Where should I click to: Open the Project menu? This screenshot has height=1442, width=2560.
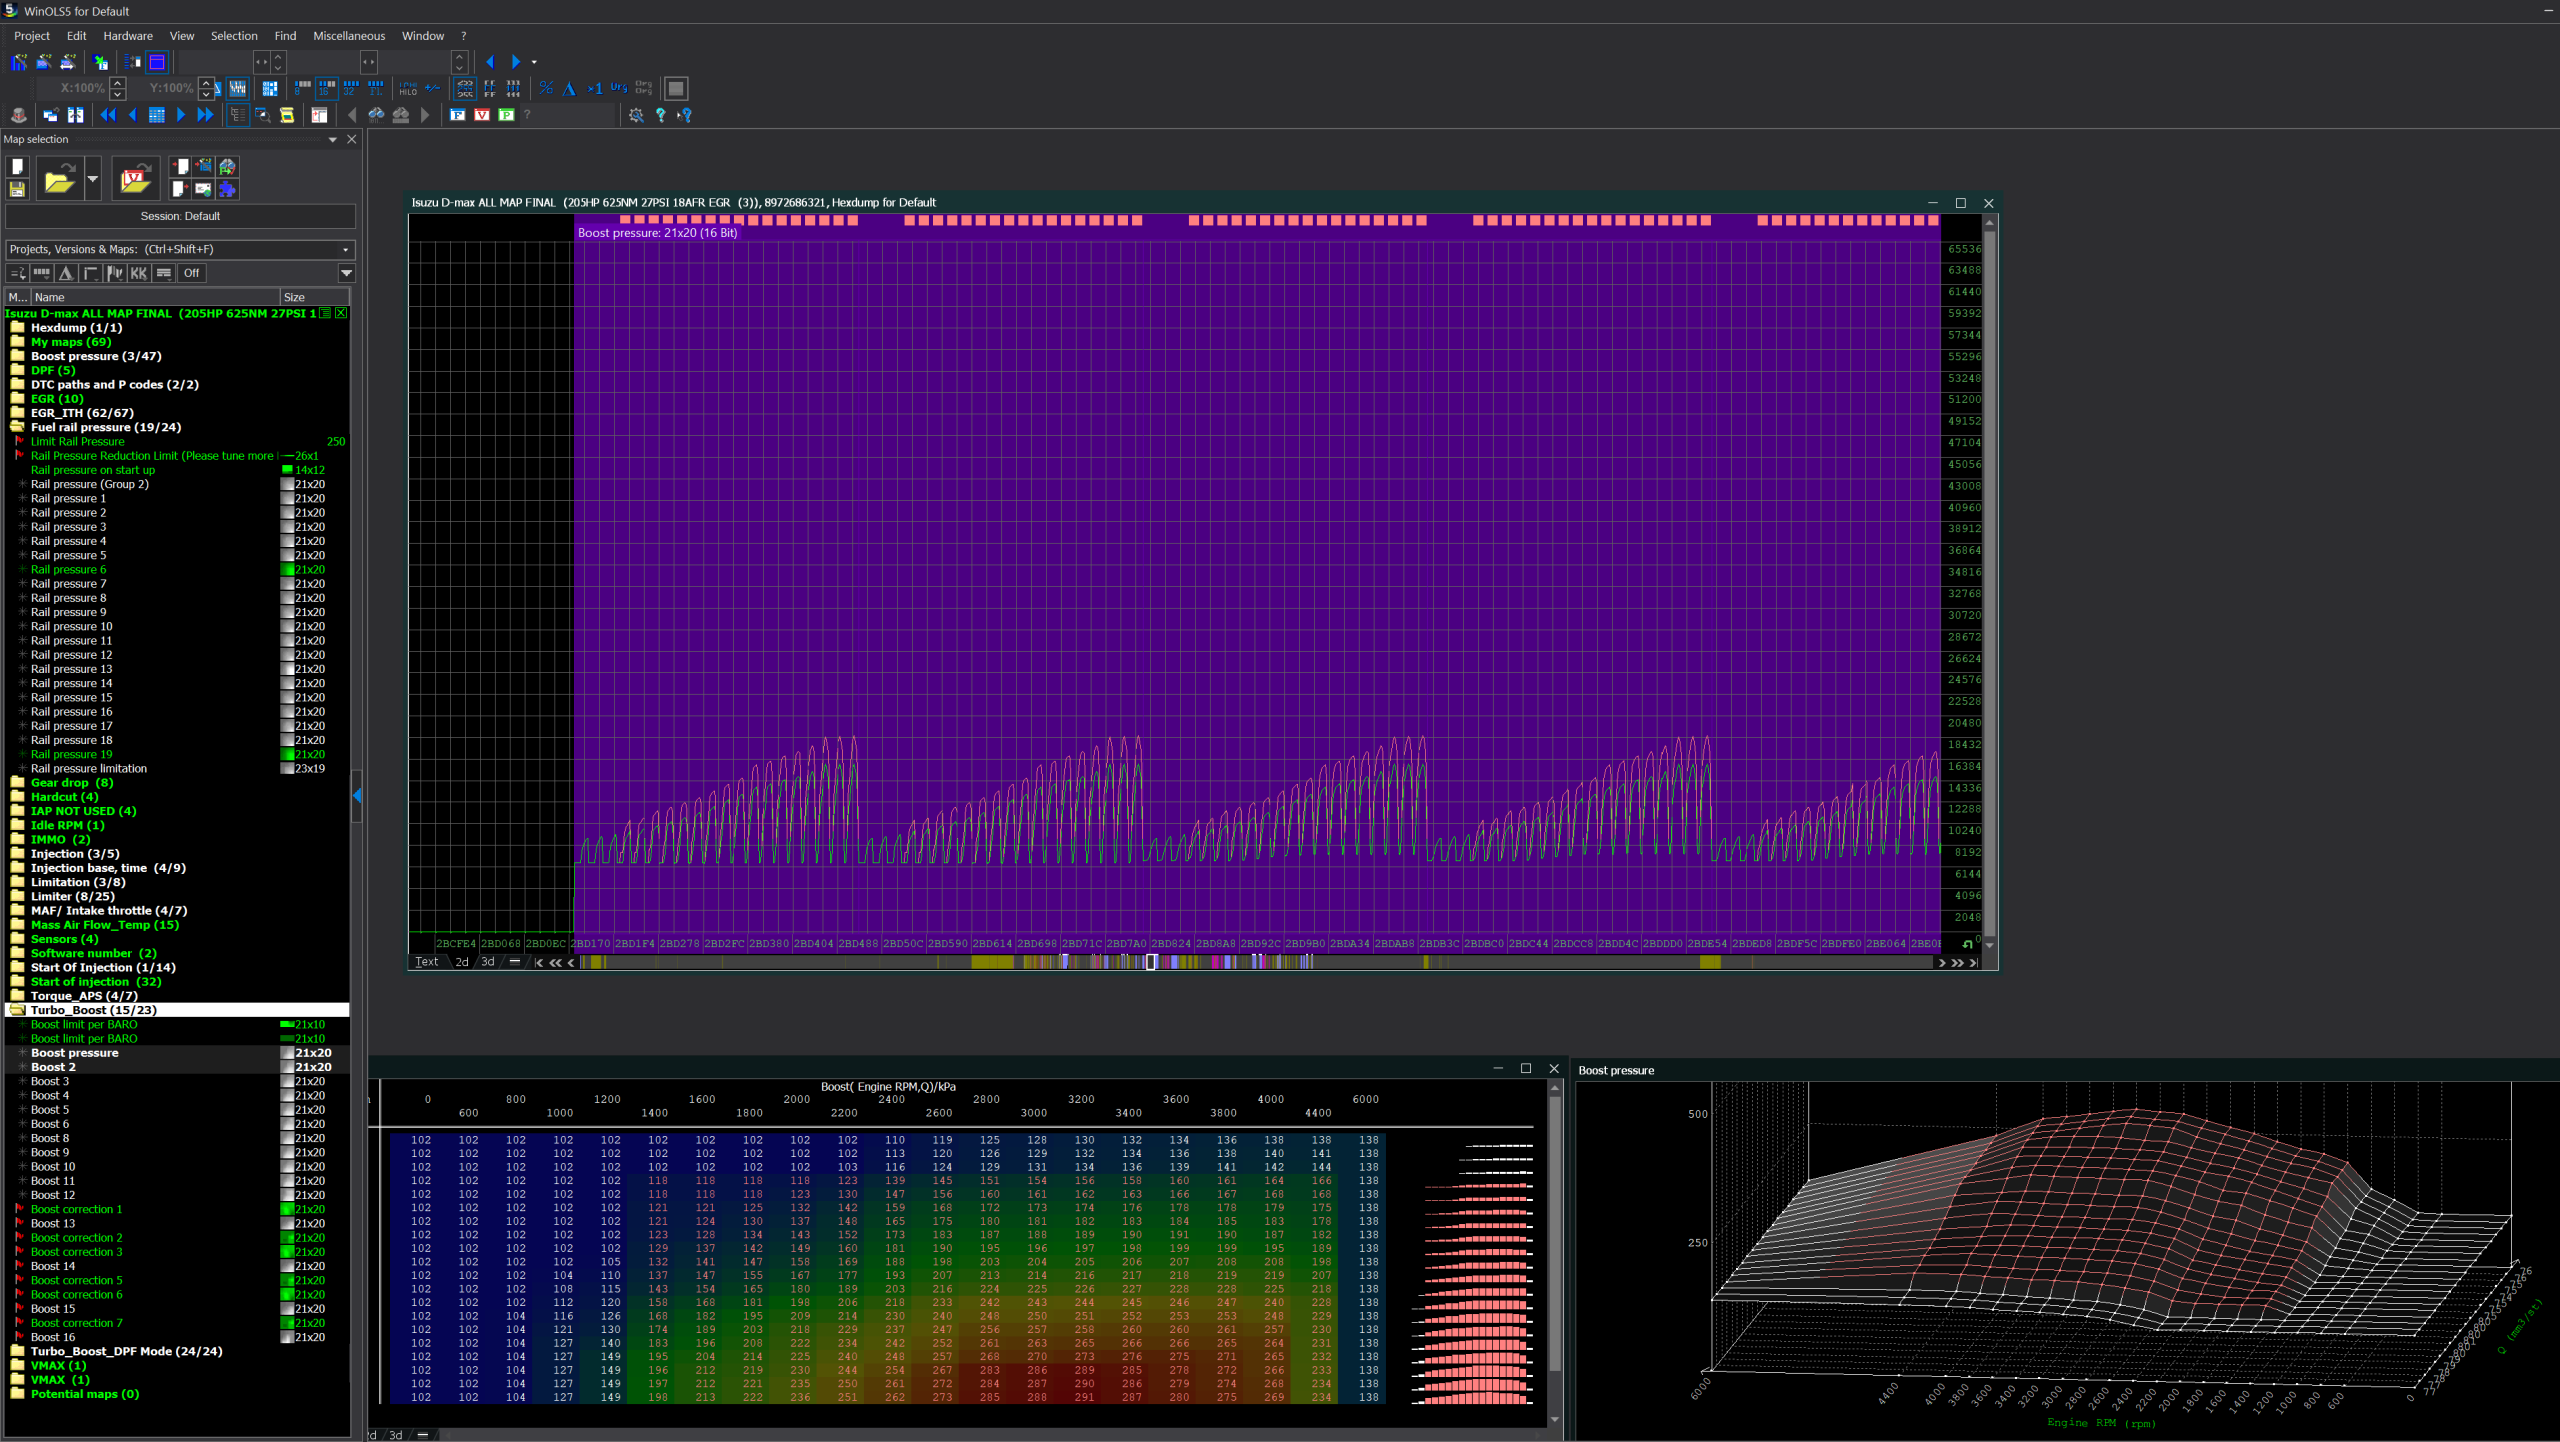click(32, 36)
